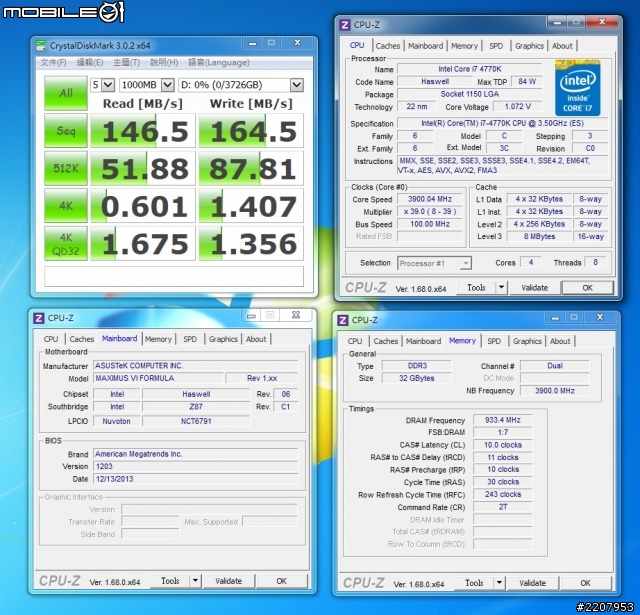Open the 主題(T) menu in CrystalDiskMark
The image size is (640, 615).
(127, 63)
